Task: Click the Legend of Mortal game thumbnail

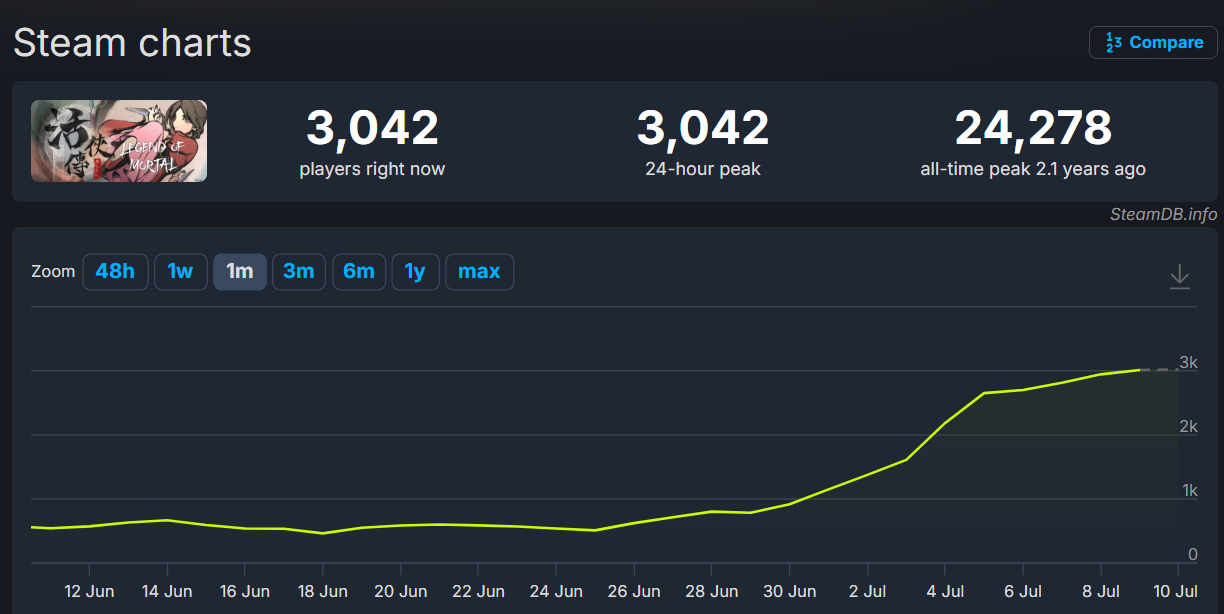Action: point(119,141)
